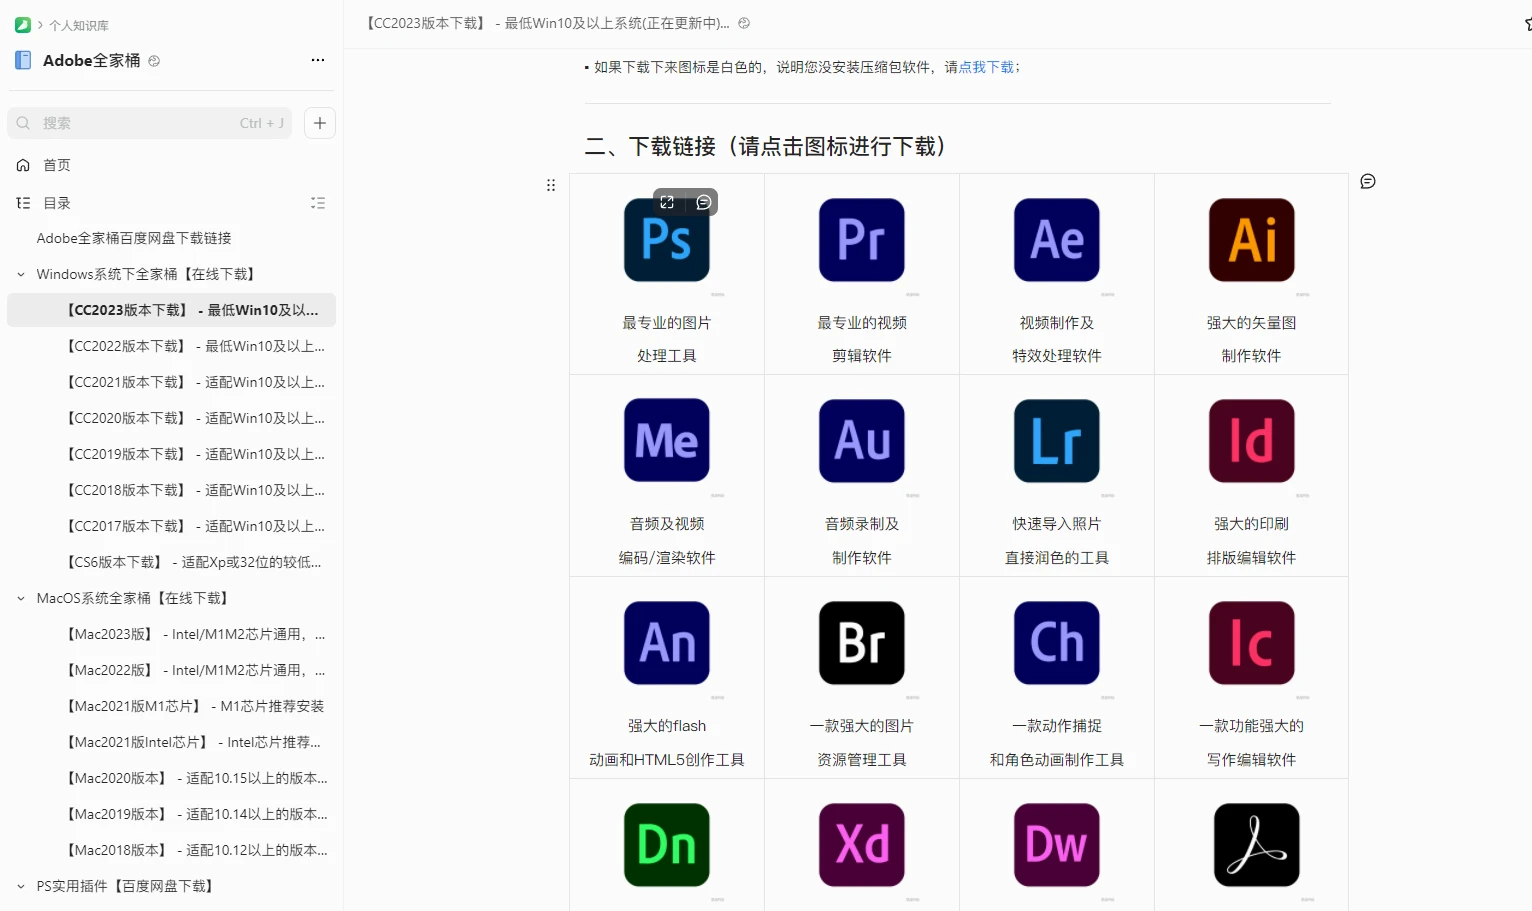Click the Lightroom Lr icon
The image size is (1532, 911).
tap(1056, 441)
